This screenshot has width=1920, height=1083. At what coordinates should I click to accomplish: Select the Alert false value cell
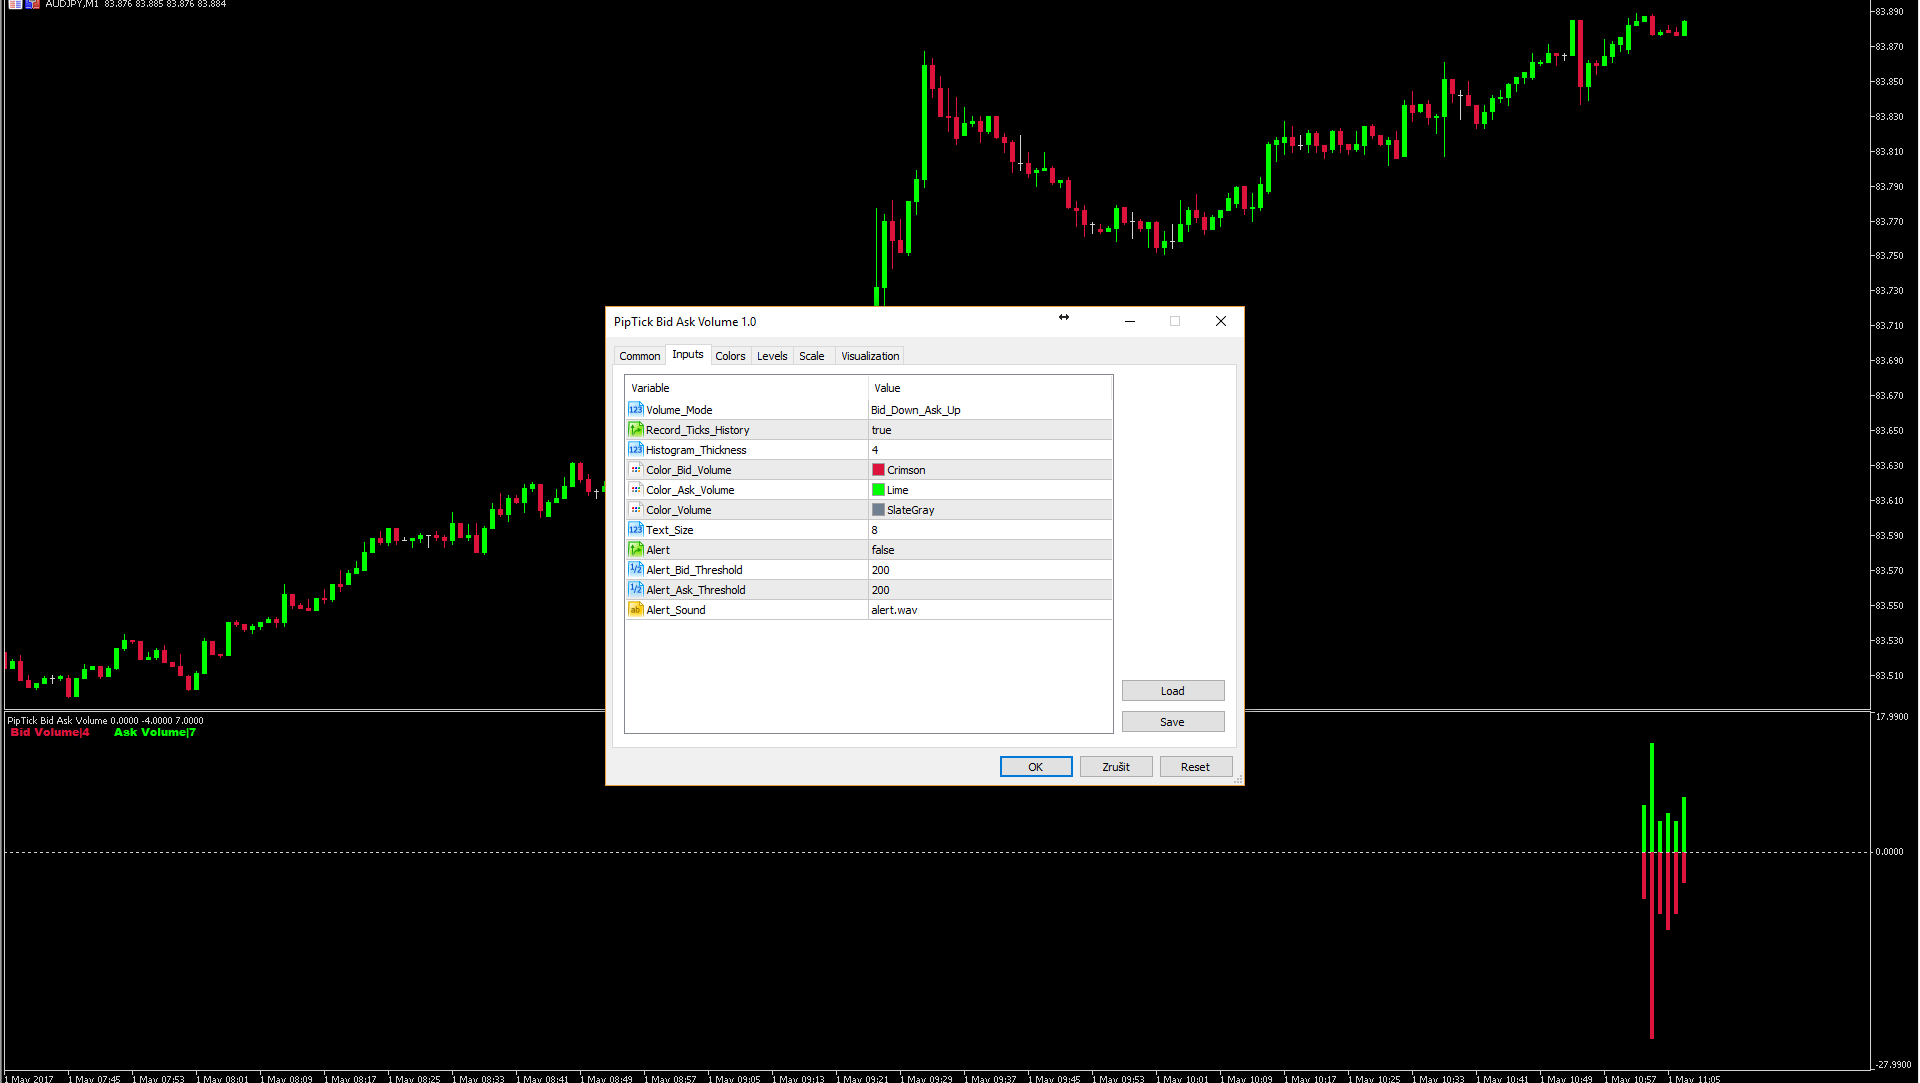(990, 550)
